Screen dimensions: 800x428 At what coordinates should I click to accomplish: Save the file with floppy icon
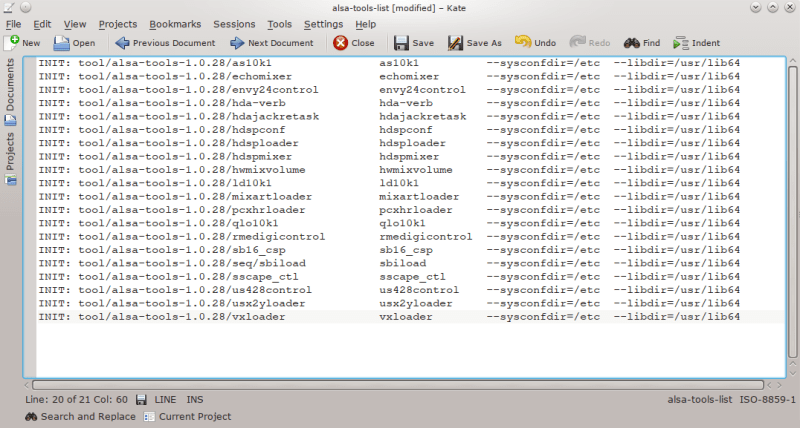pyautogui.click(x=401, y=43)
